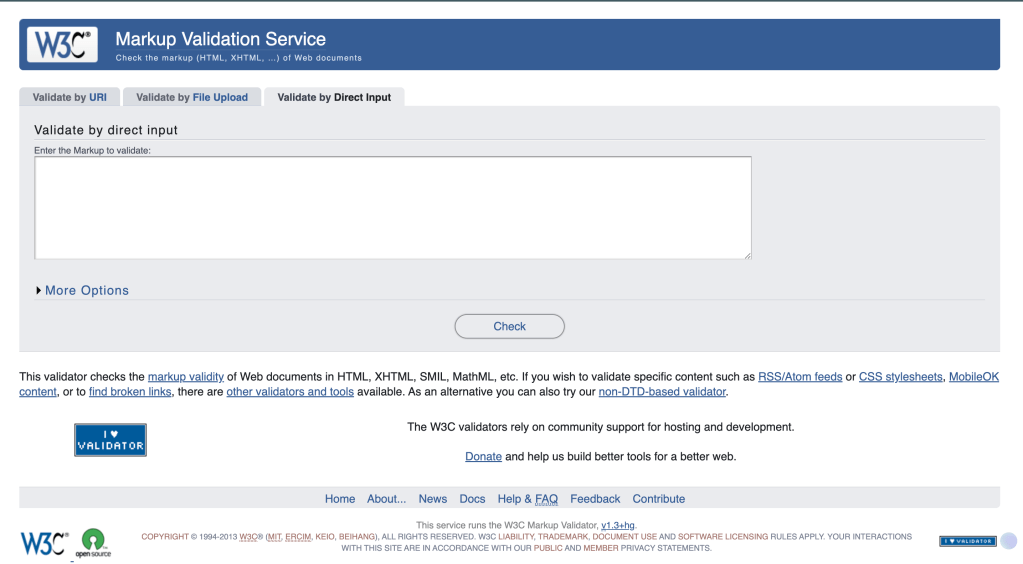Click the I heart Validator badge

(110, 440)
